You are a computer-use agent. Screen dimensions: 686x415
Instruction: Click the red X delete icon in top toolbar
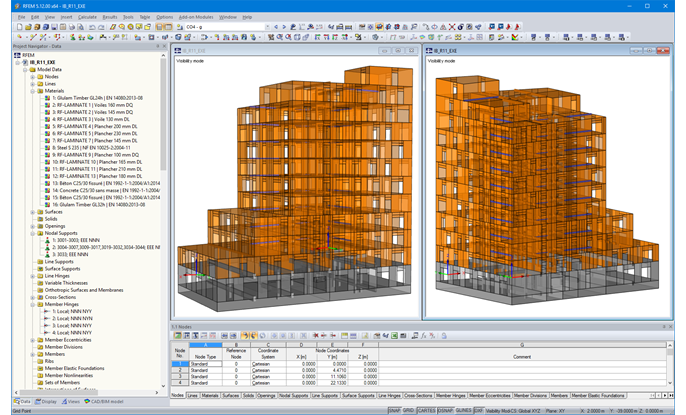[452, 27]
